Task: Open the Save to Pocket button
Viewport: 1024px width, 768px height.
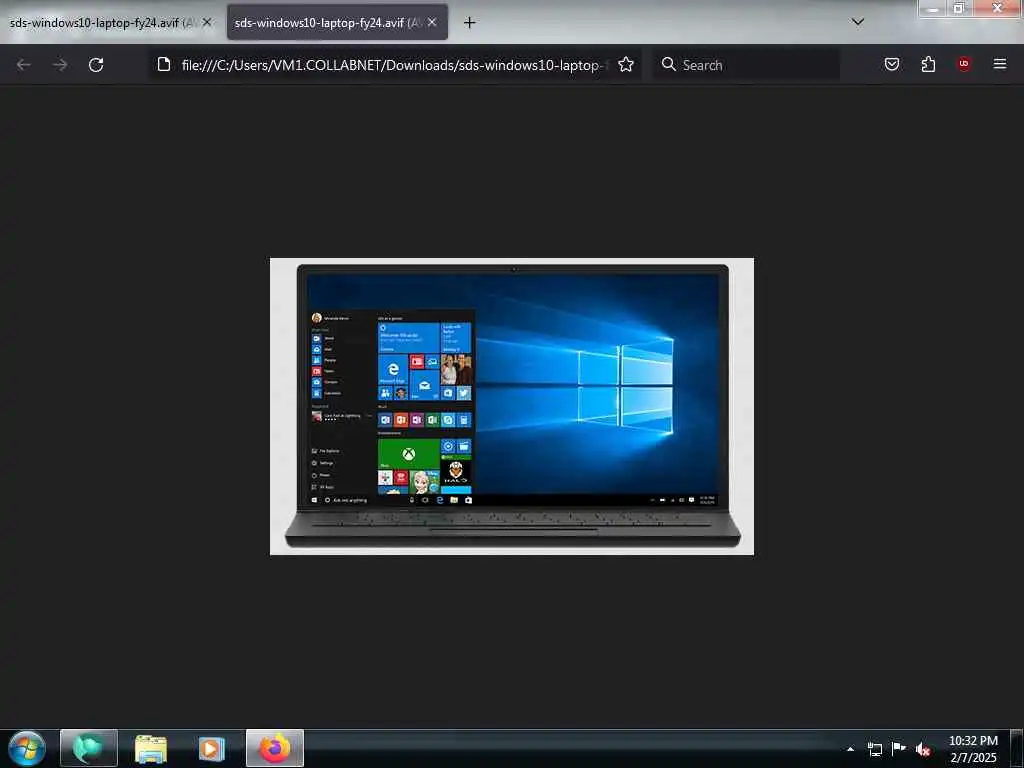Action: point(891,64)
